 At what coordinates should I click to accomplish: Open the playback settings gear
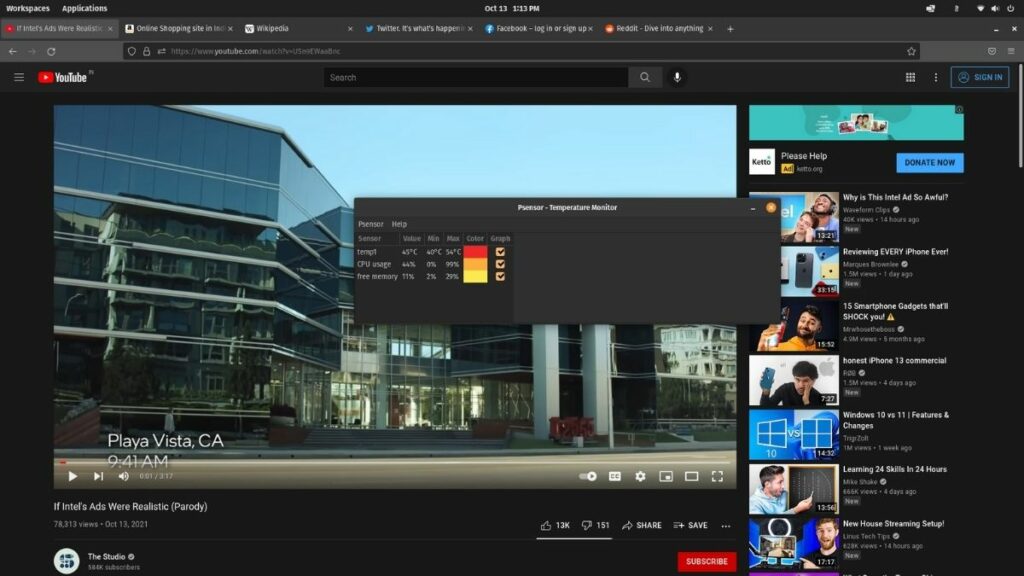click(641, 477)
